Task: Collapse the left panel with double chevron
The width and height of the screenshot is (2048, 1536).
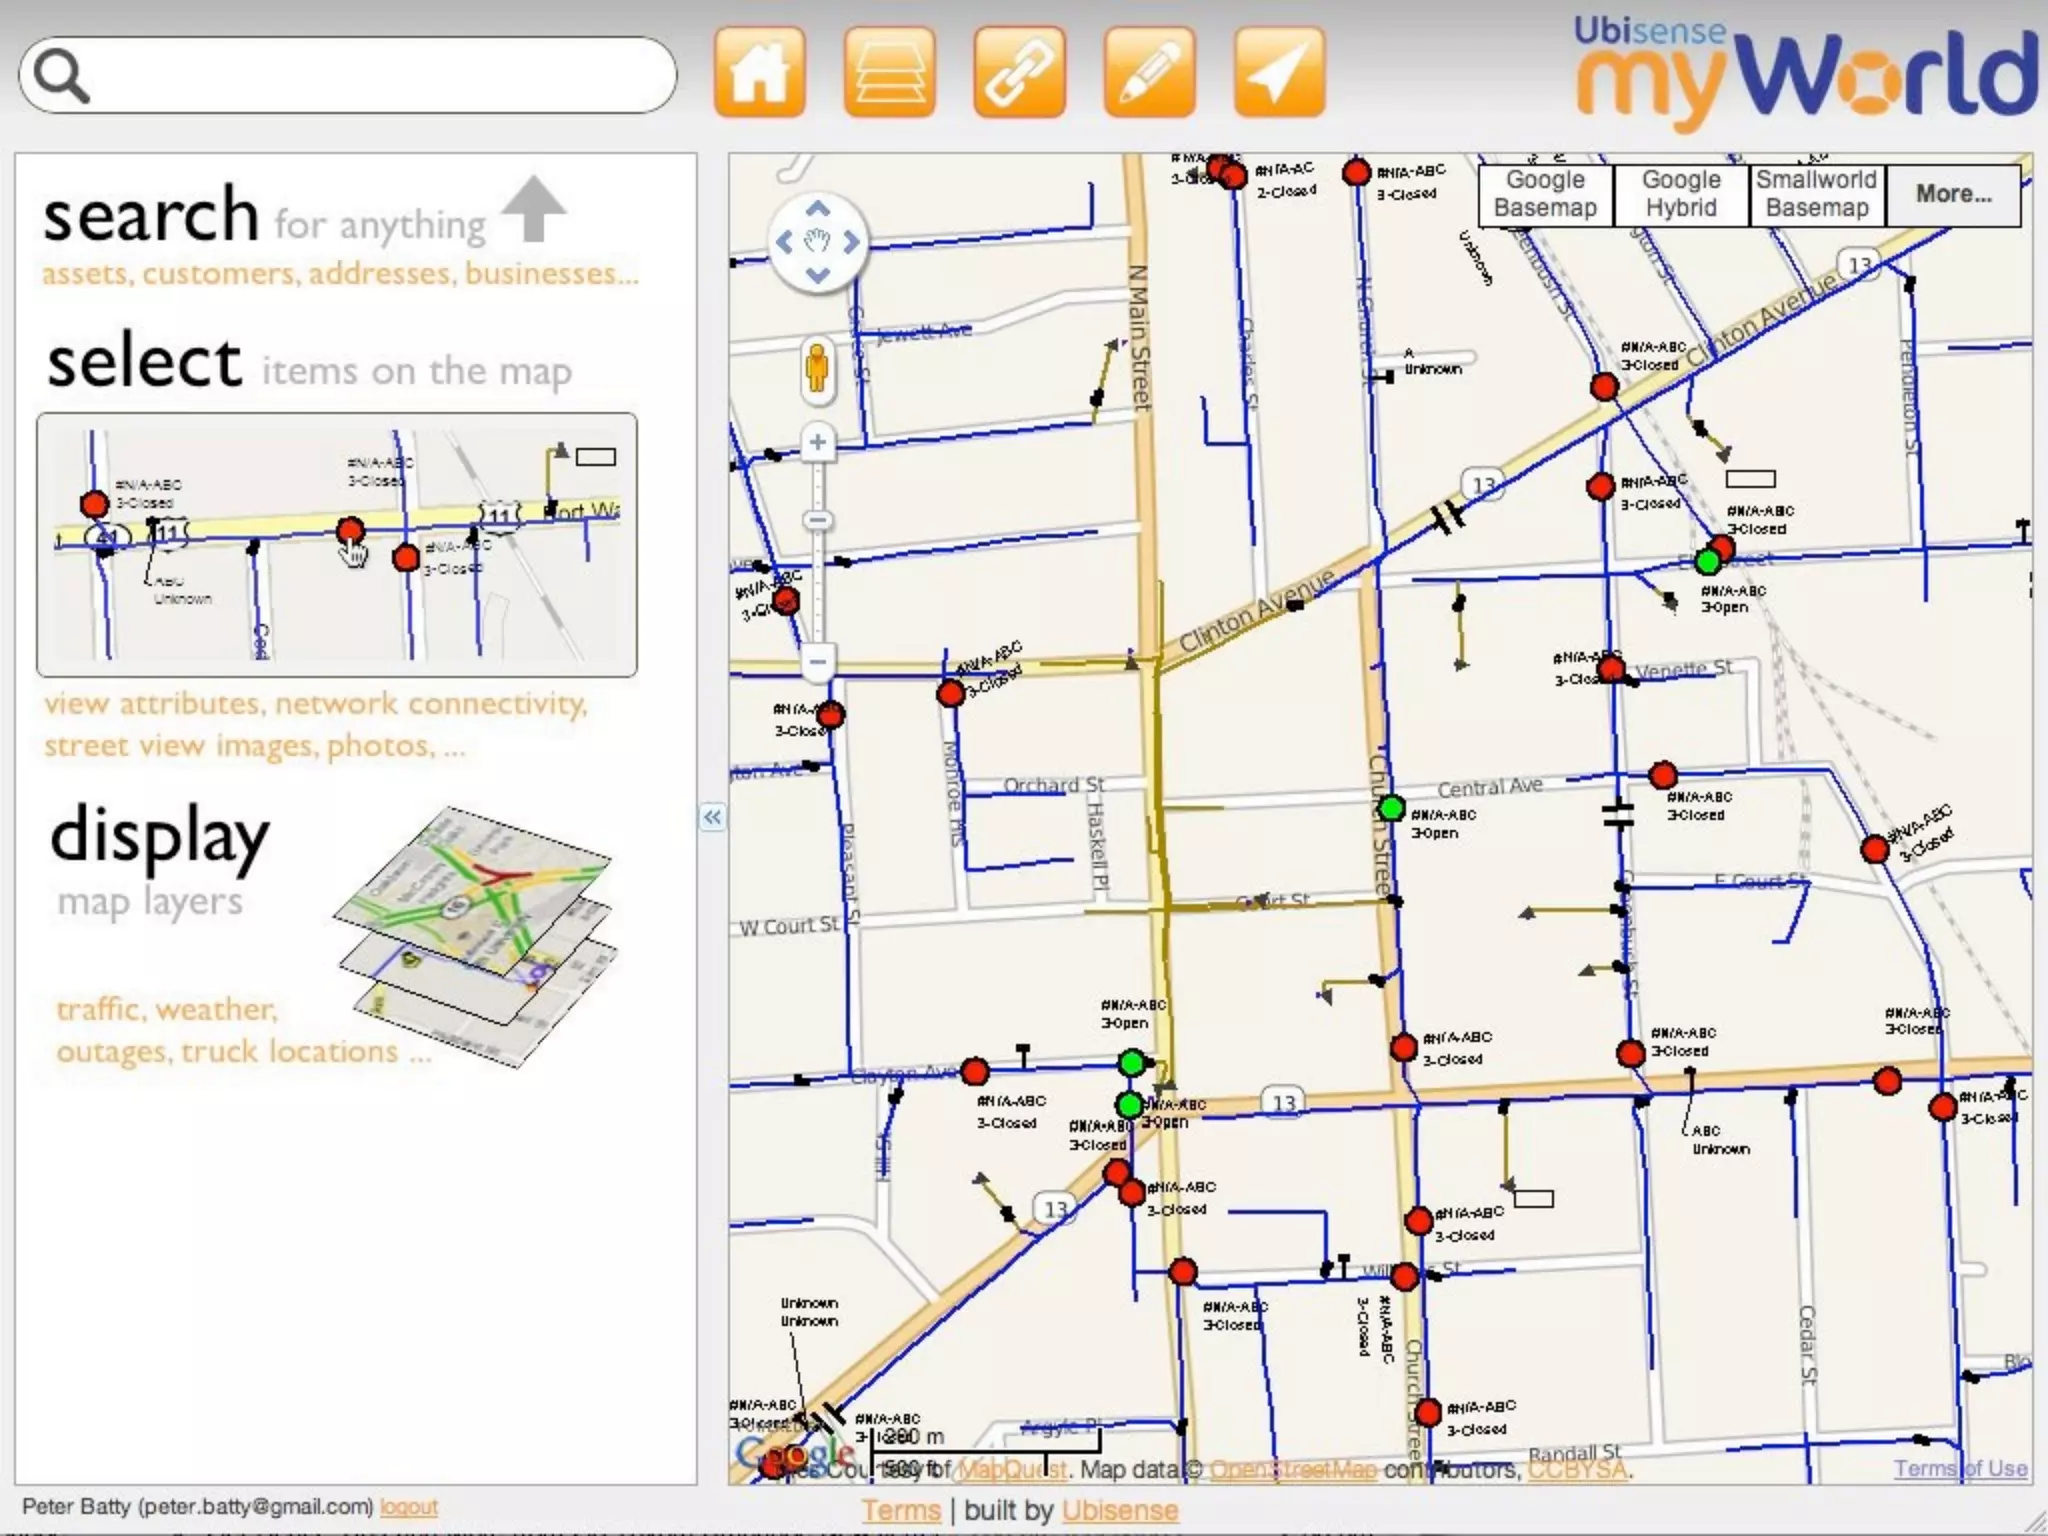Action: click(x=712, y=817)
